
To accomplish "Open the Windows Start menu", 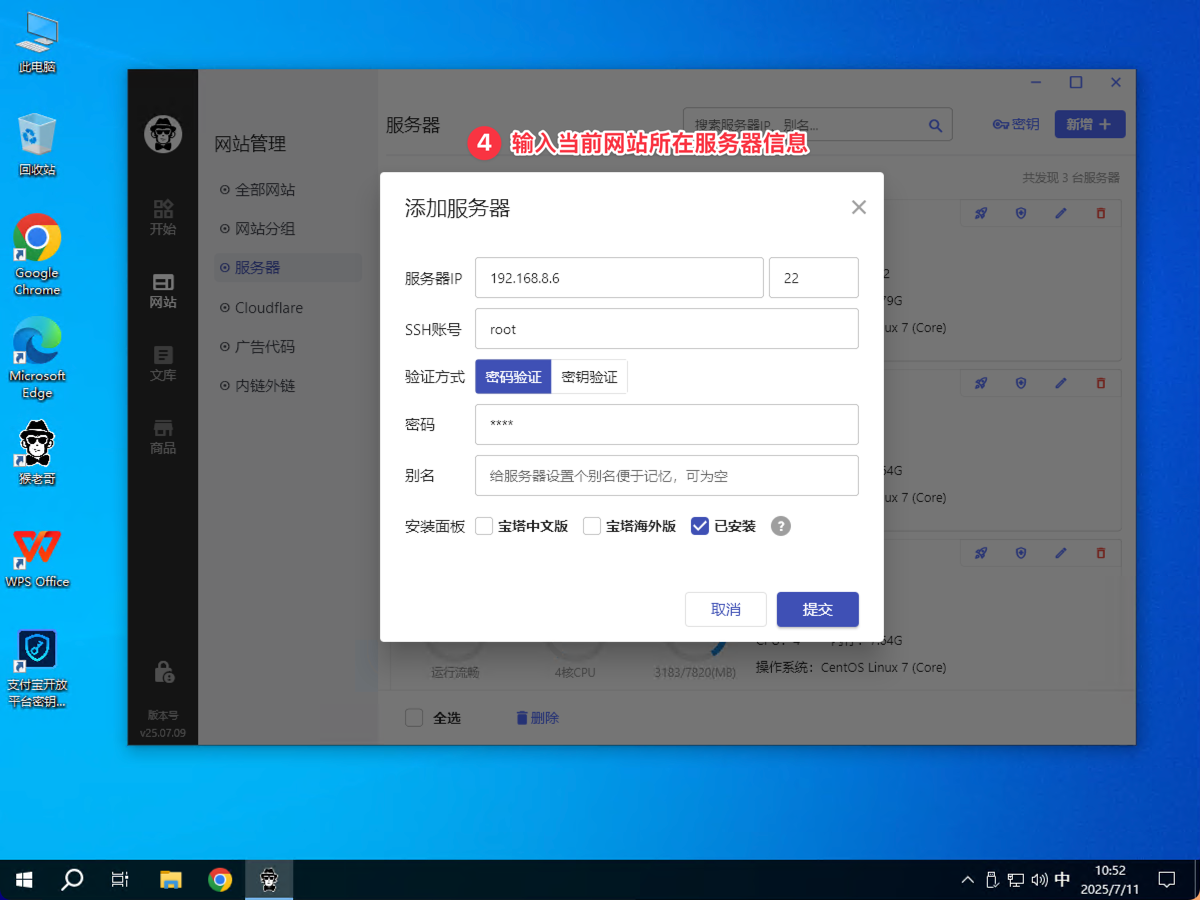I will [24, 880].
